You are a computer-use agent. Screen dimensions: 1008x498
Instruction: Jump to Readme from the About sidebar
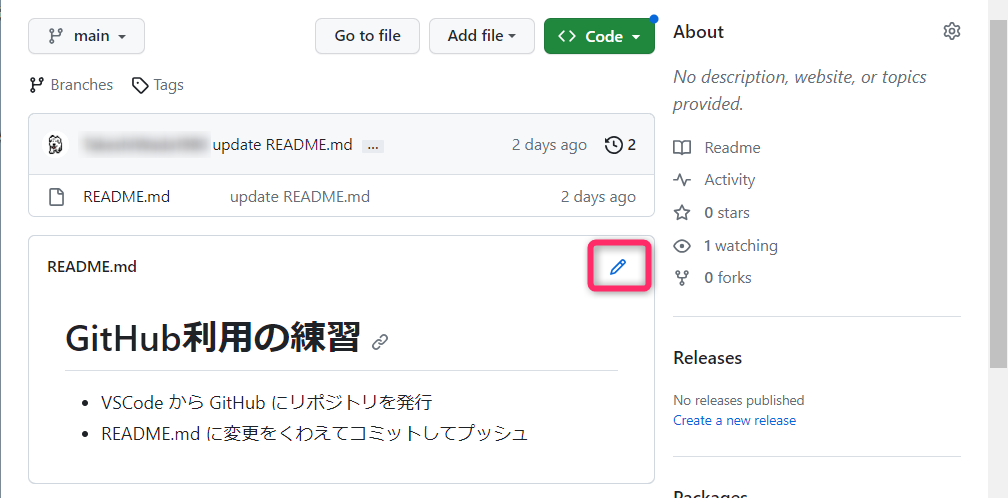point(732,148)
